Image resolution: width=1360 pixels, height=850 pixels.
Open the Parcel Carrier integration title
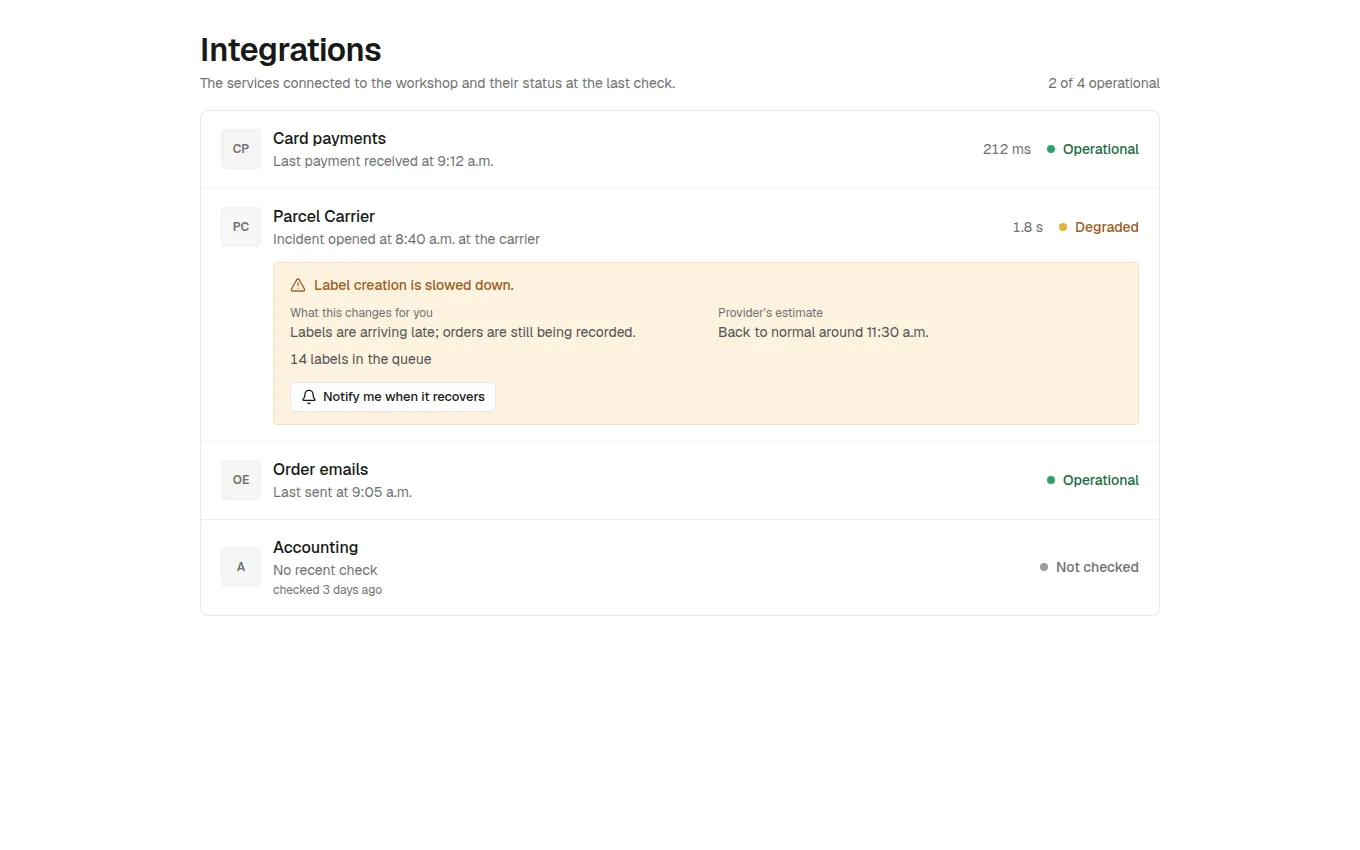coord(324,217)
